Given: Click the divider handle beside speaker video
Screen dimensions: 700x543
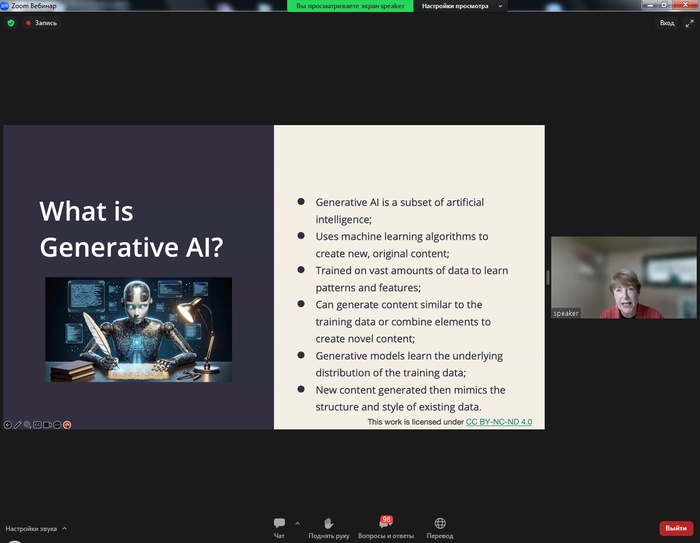Looking at the screenshot, I should coord(547,277).
